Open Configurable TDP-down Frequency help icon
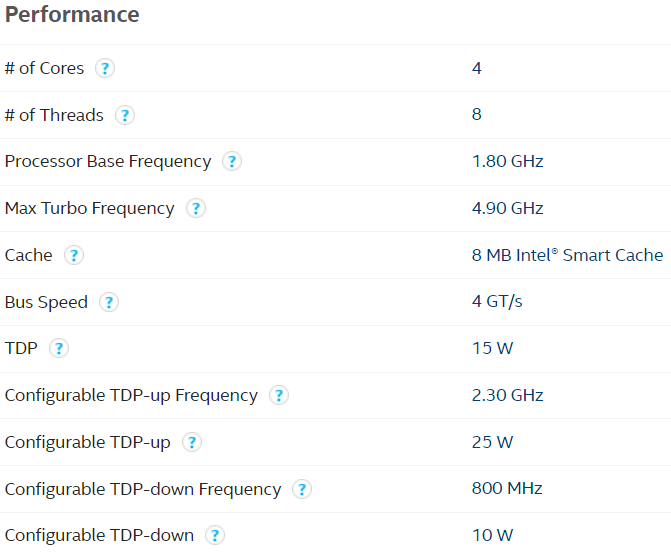 [x=302, y=489]
